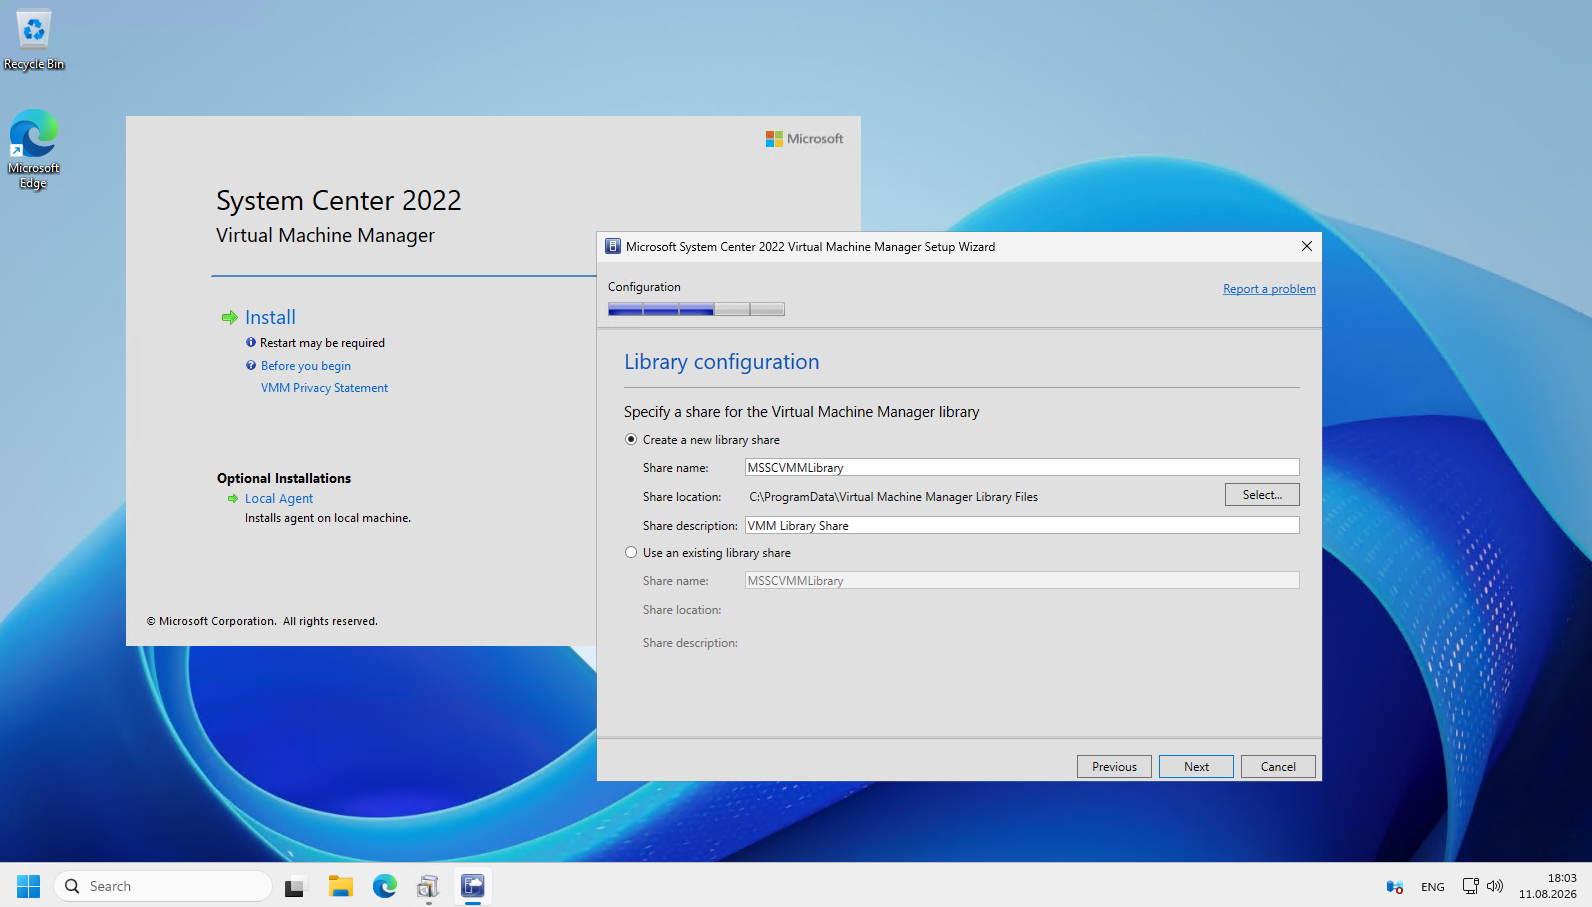Switch to the VMM Setup Wizard taskbar icon
This screenshot has width=1592, height=907.
click(473, 886)
